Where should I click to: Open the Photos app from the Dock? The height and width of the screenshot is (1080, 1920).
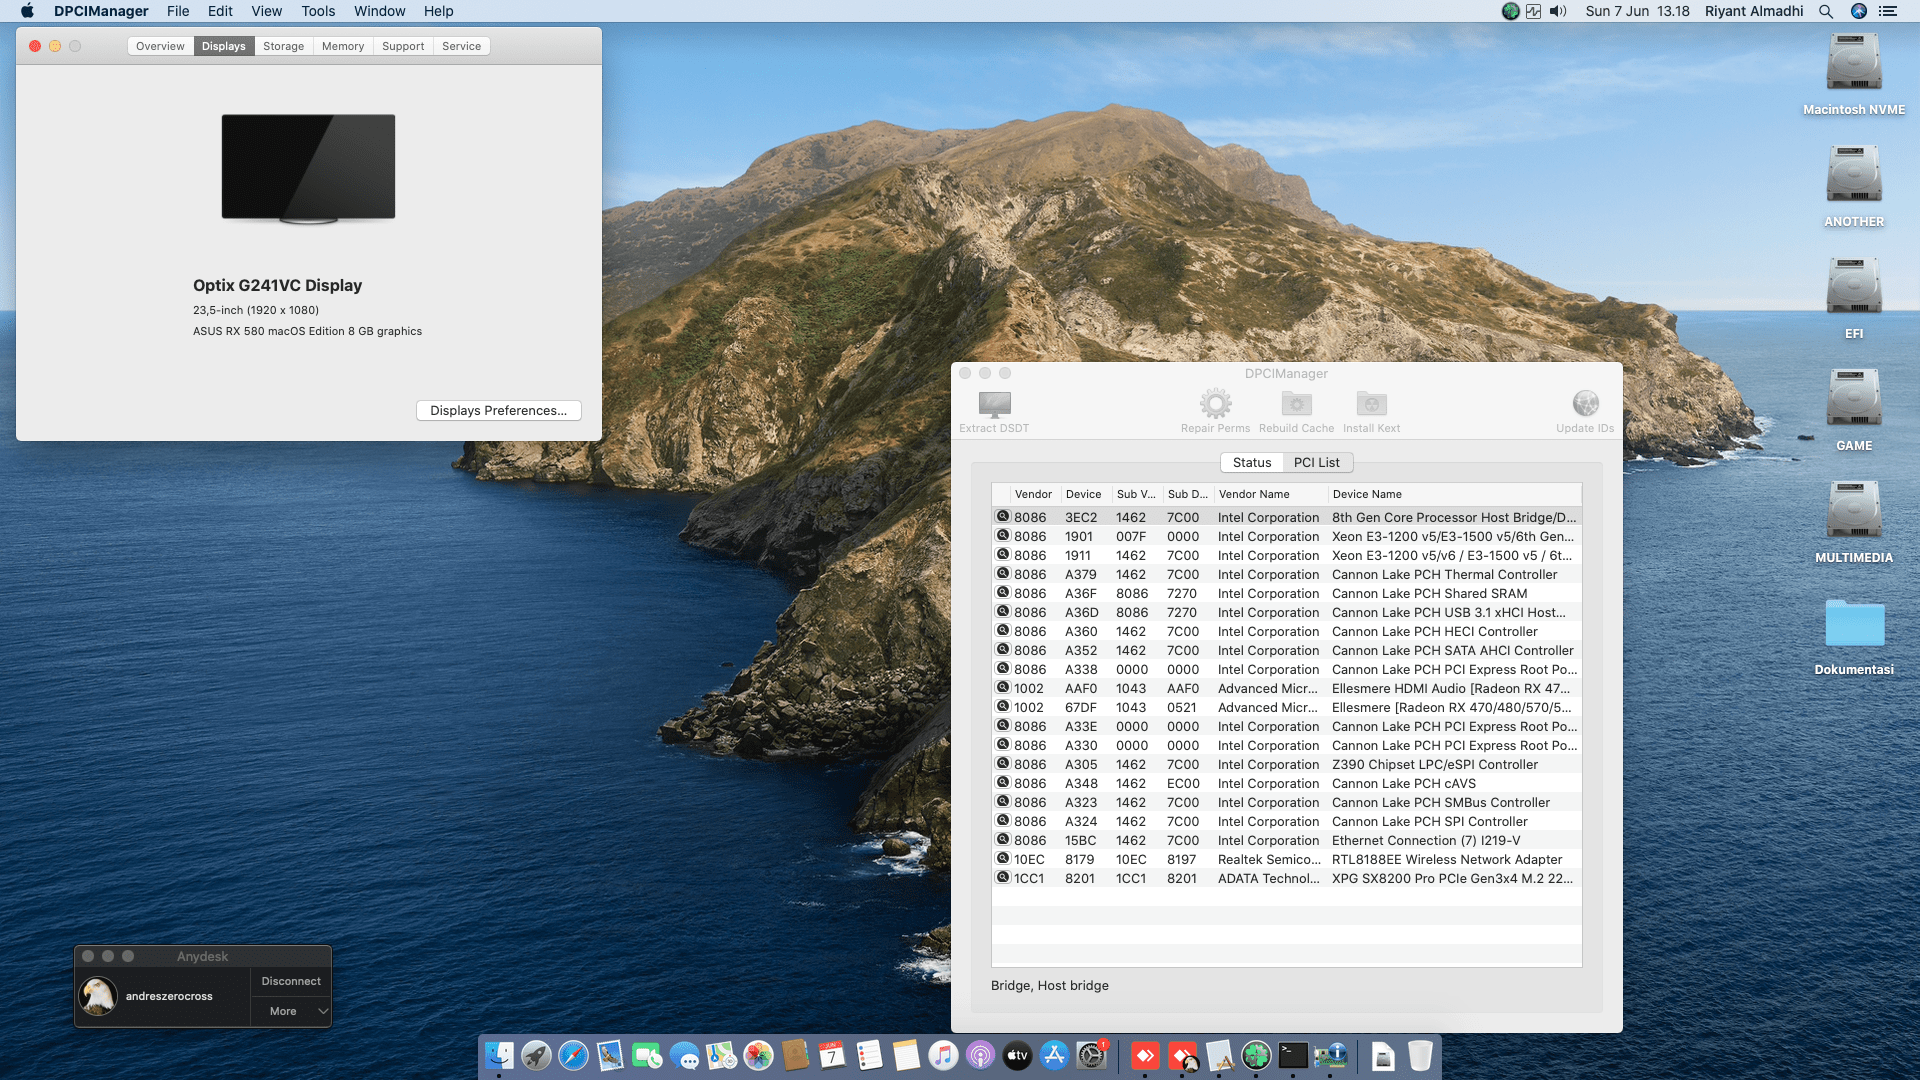coord(758,1055)
